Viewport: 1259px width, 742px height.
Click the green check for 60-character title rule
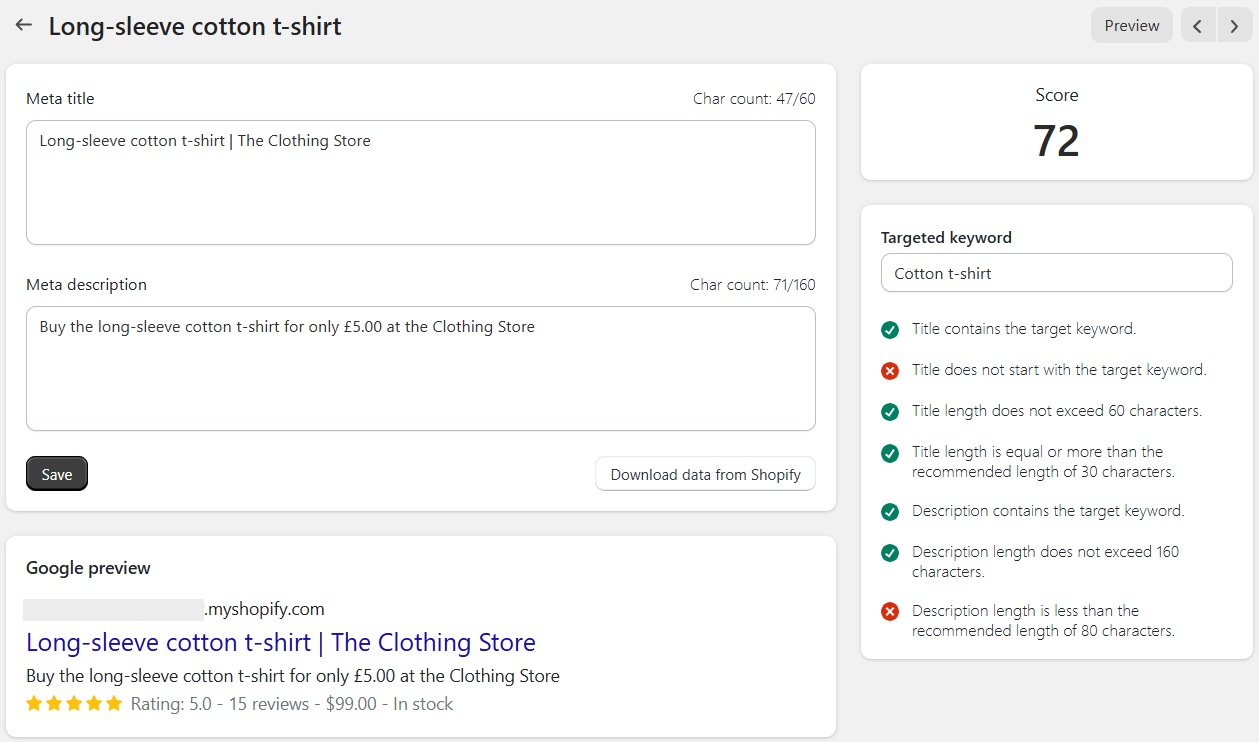click(x=890, y=411)
